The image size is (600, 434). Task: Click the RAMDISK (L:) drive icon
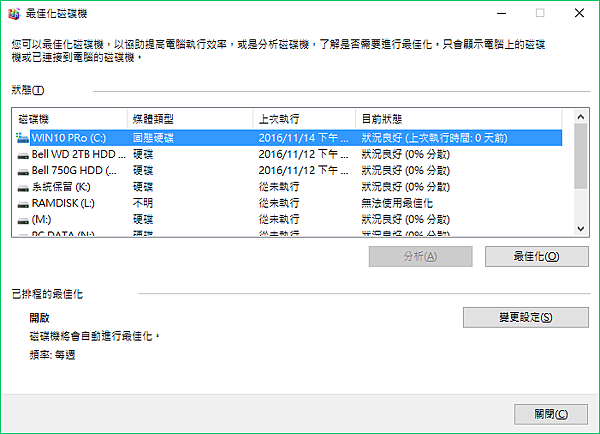pos(23,204)
